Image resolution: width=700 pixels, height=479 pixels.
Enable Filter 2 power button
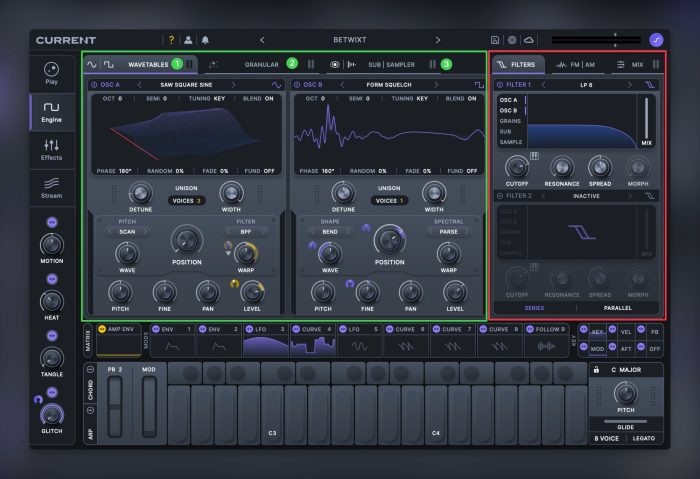tap(500, 196)
